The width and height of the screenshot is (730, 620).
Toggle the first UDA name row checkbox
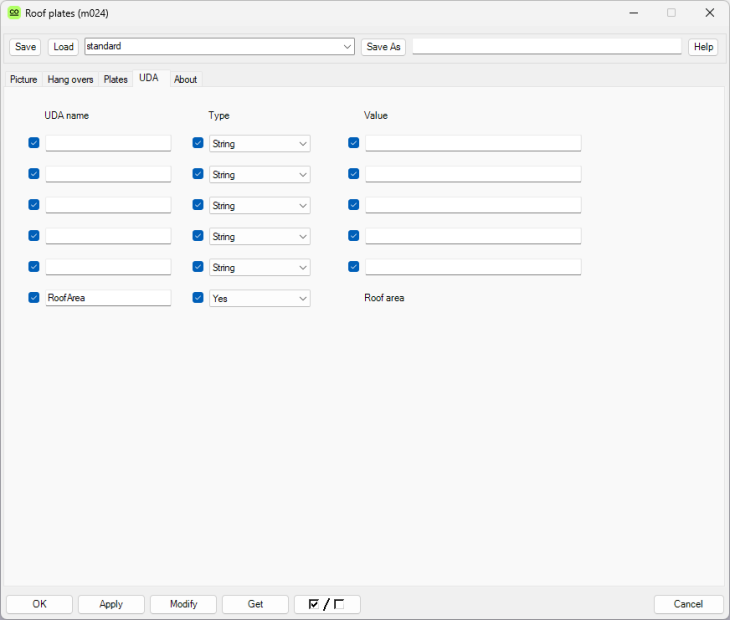(x=34, y=143)
